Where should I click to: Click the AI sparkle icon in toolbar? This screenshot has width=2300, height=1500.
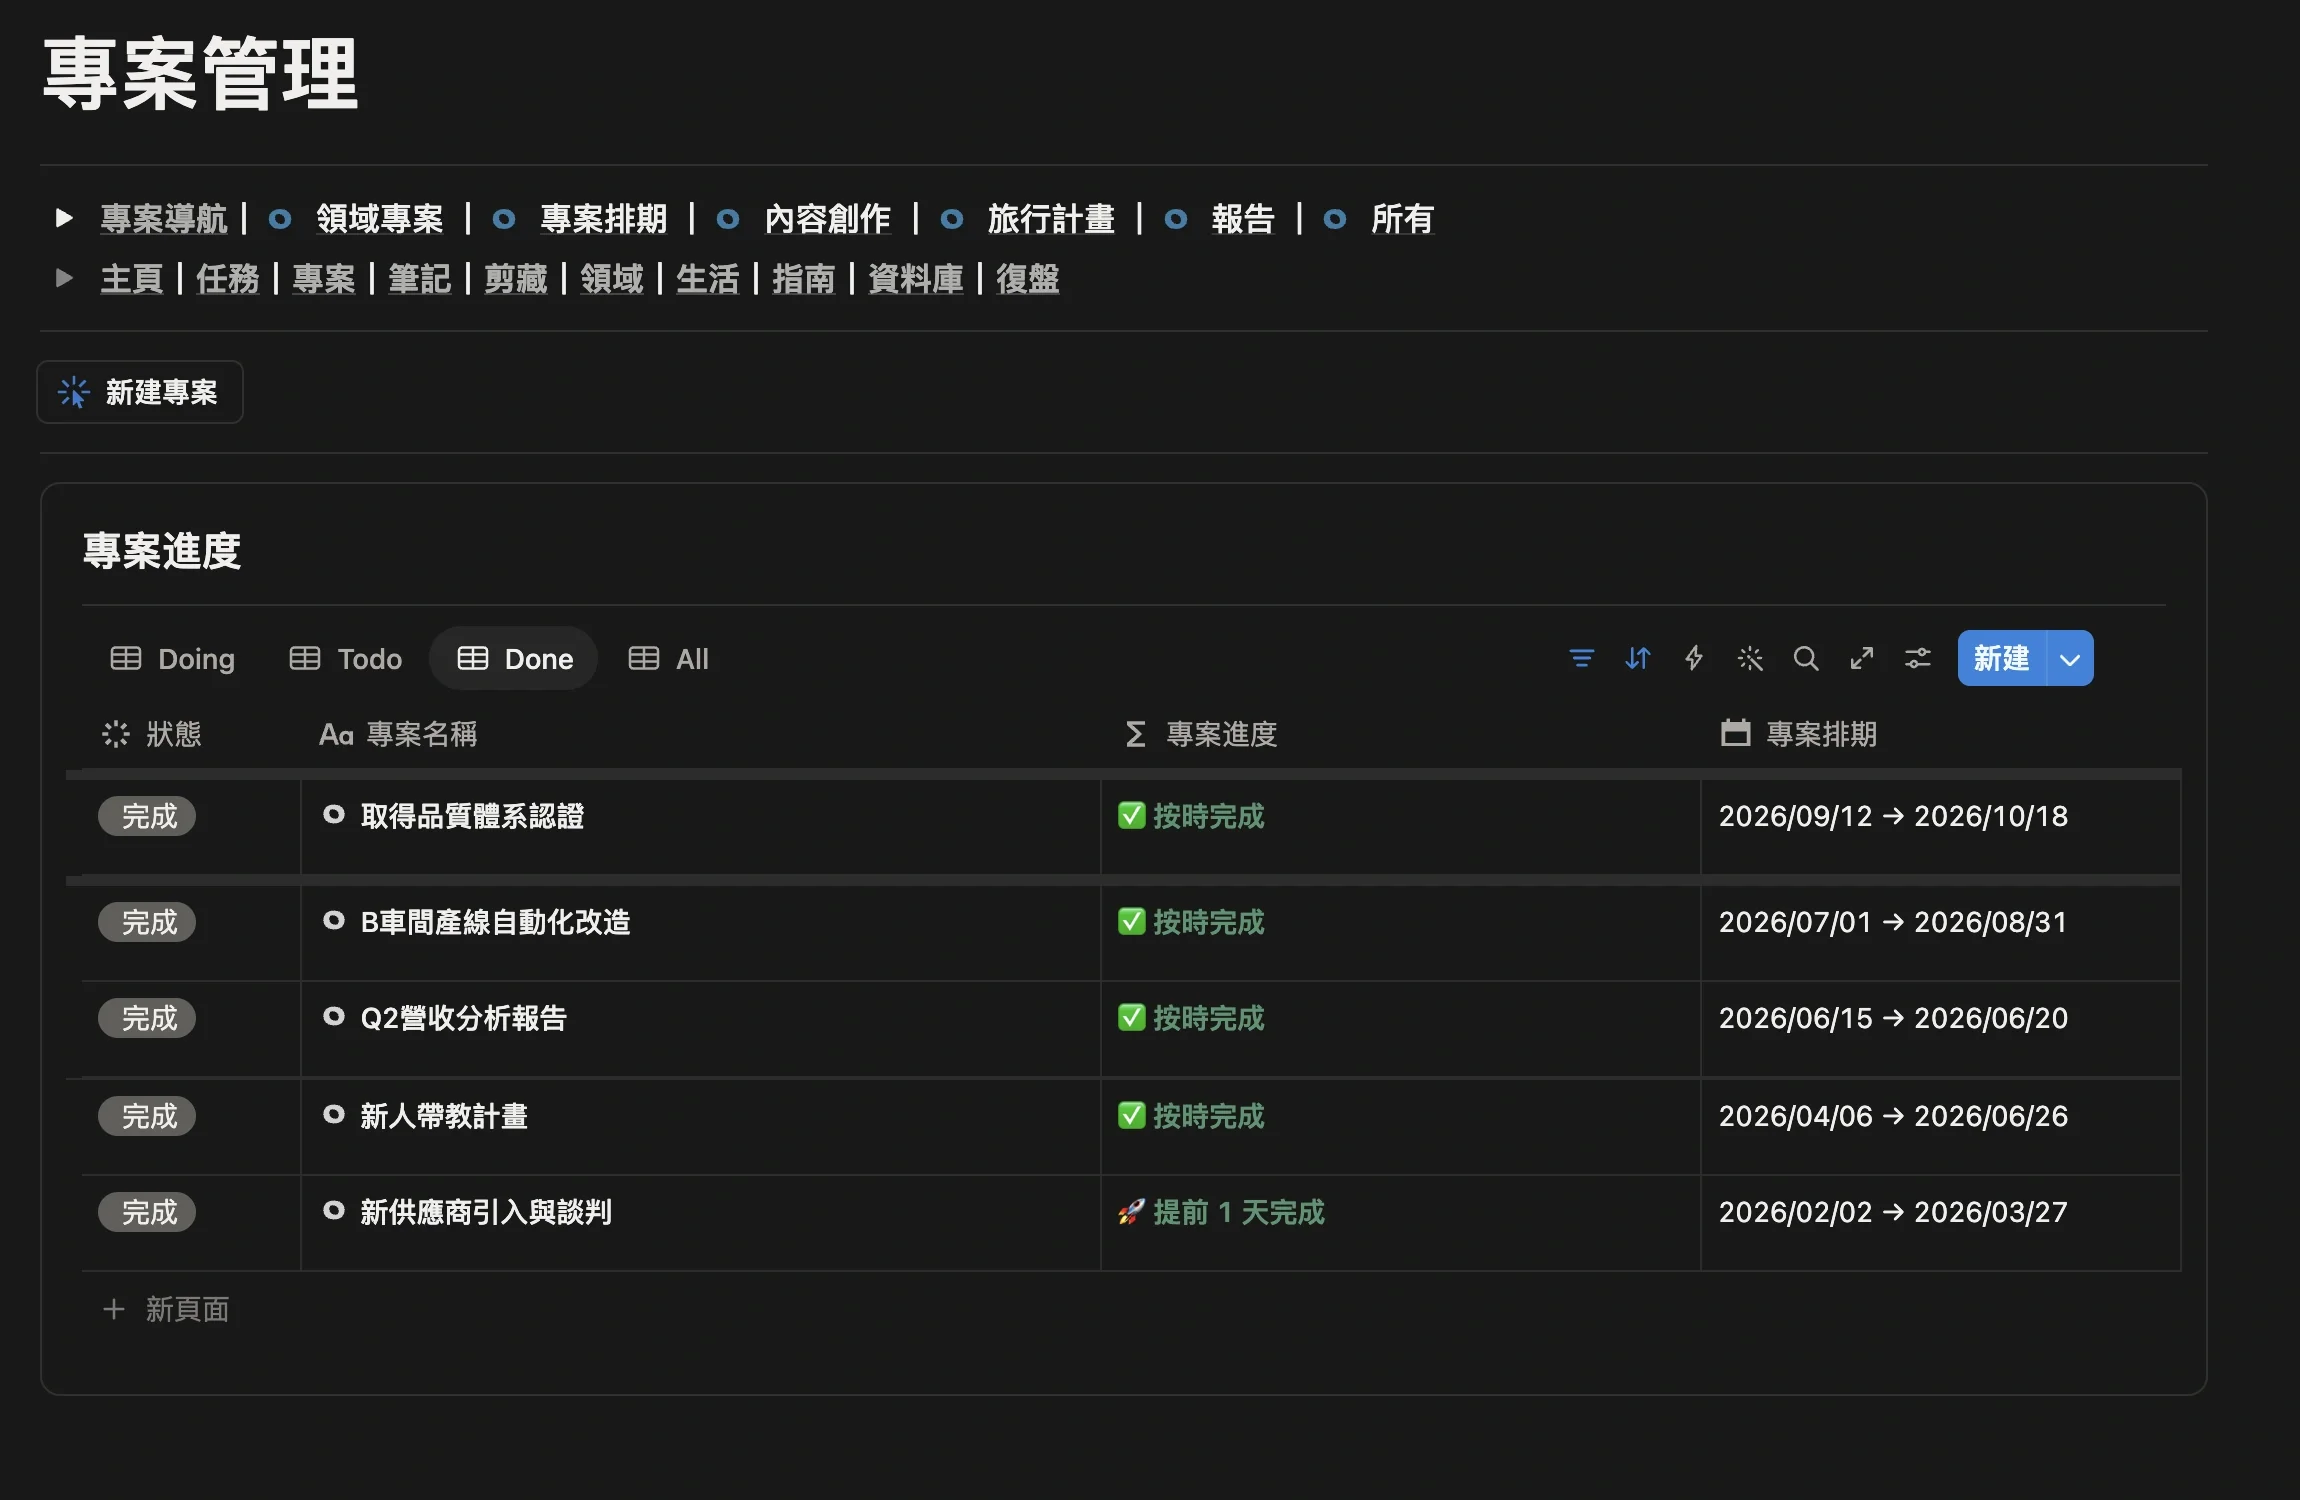(1749, 658)
